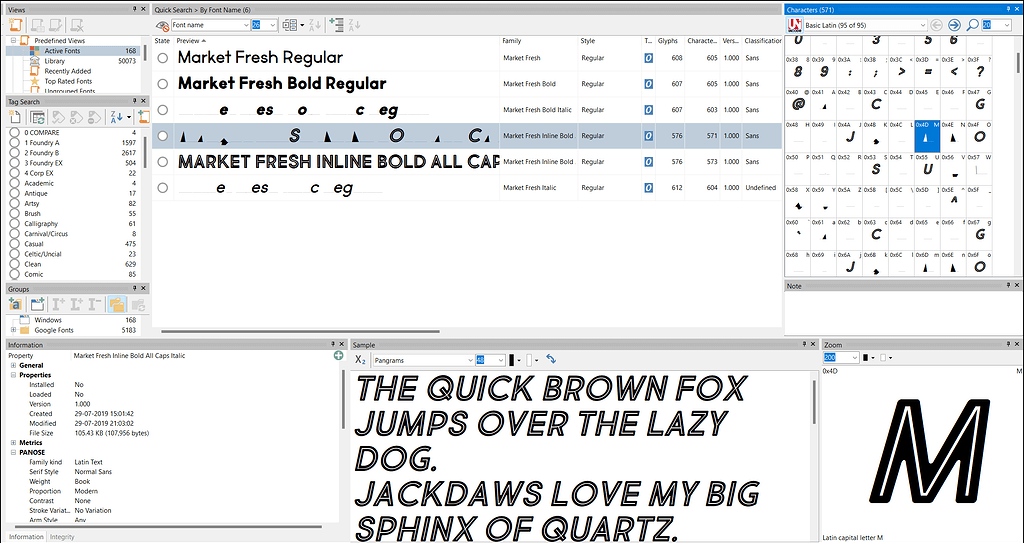Select the Academic tag circle

pos(15,184)
